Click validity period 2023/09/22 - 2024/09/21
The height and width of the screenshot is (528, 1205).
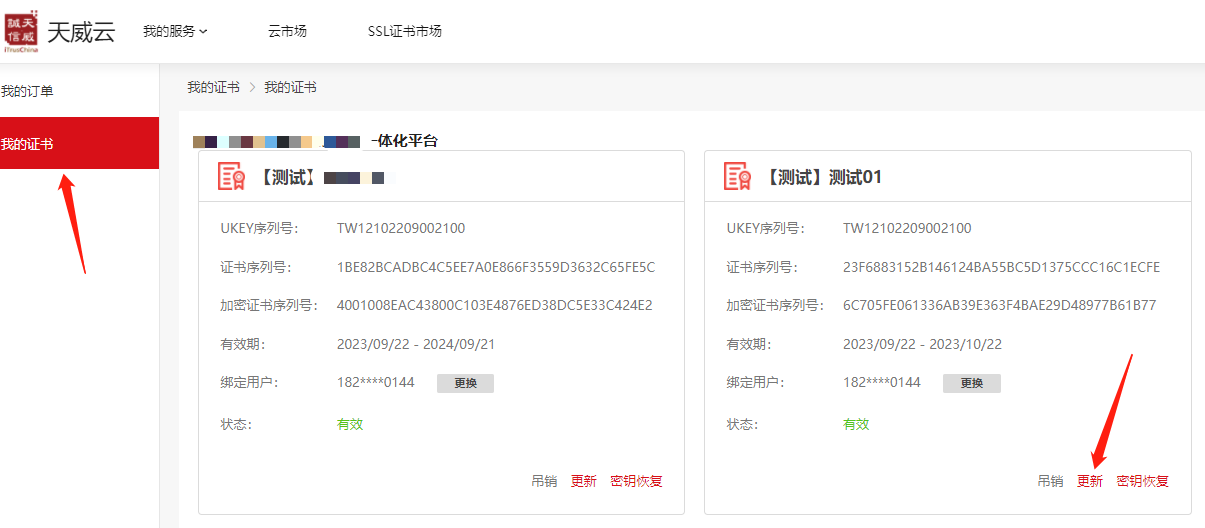click(x=416, y=344)
